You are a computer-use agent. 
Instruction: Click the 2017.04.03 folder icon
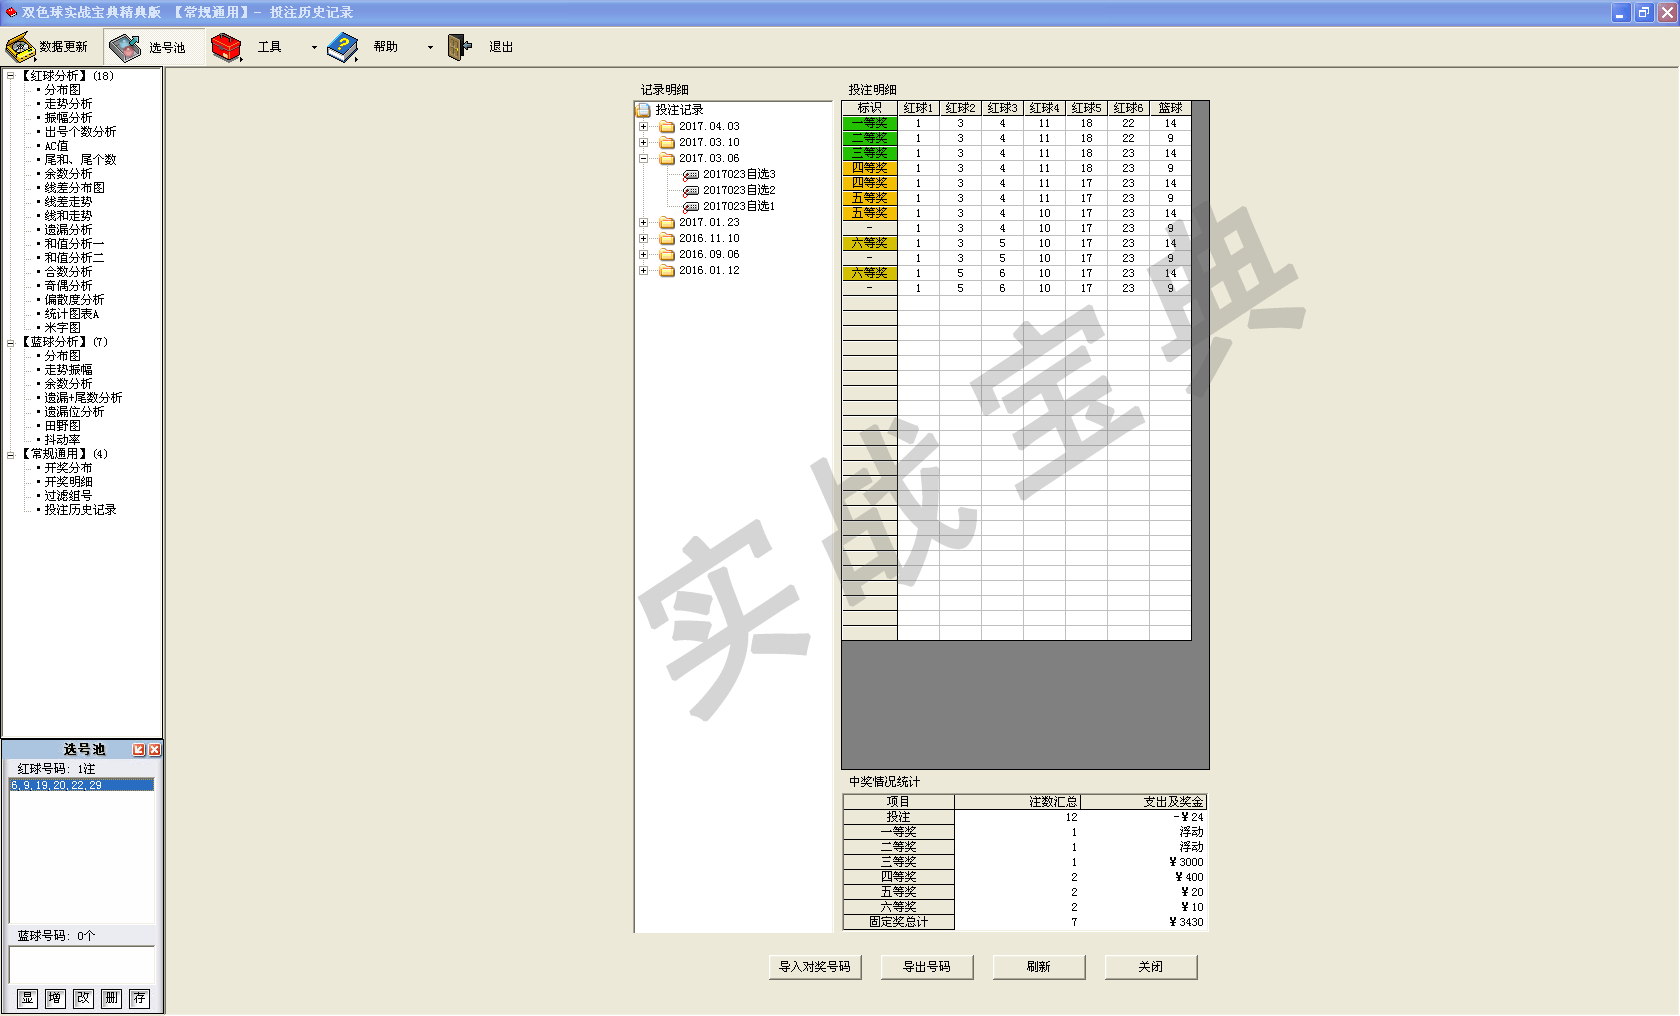click(667, 127)
